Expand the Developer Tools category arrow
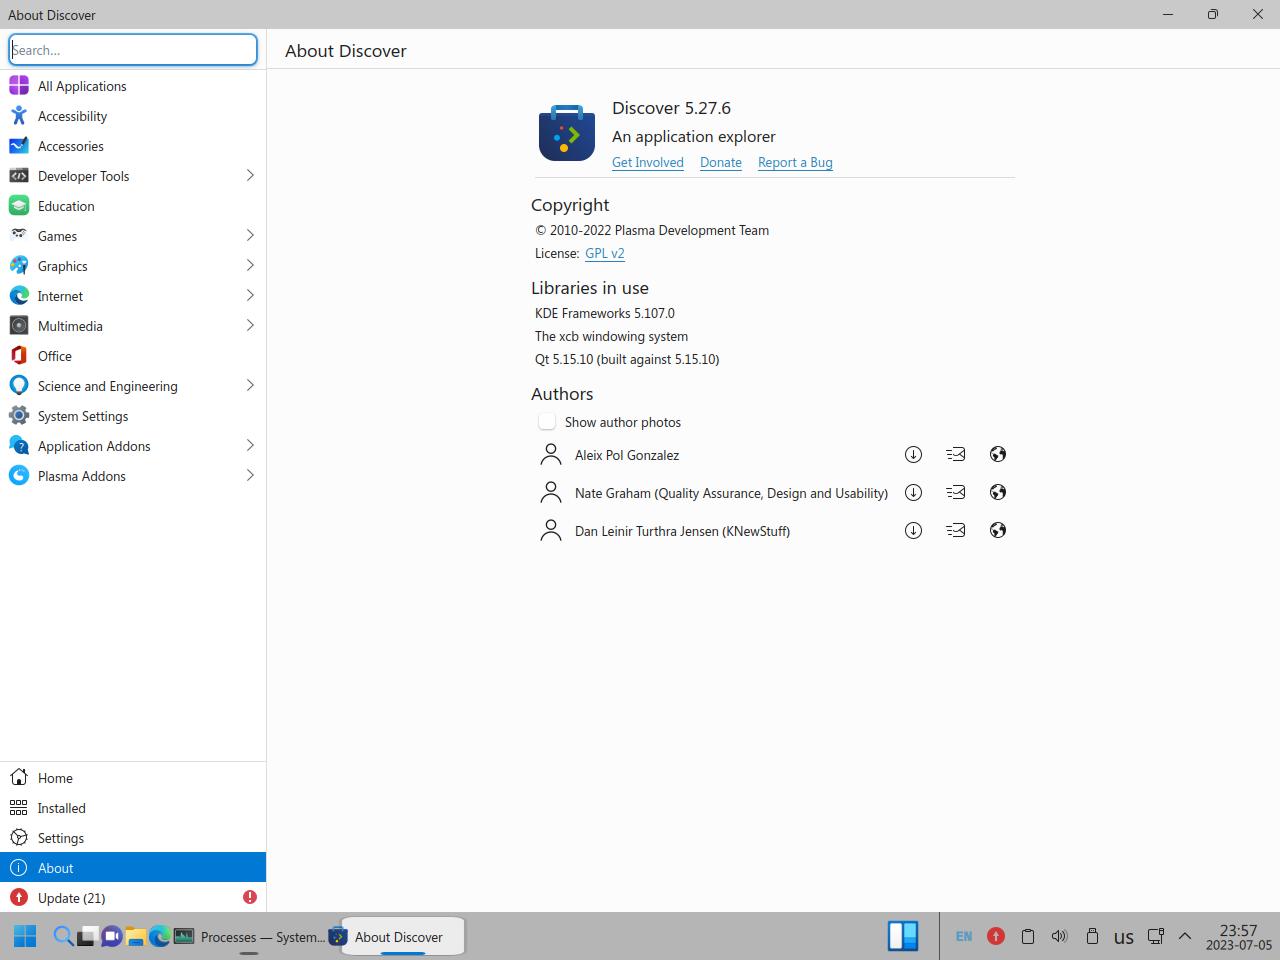 [x=250, y=176]
